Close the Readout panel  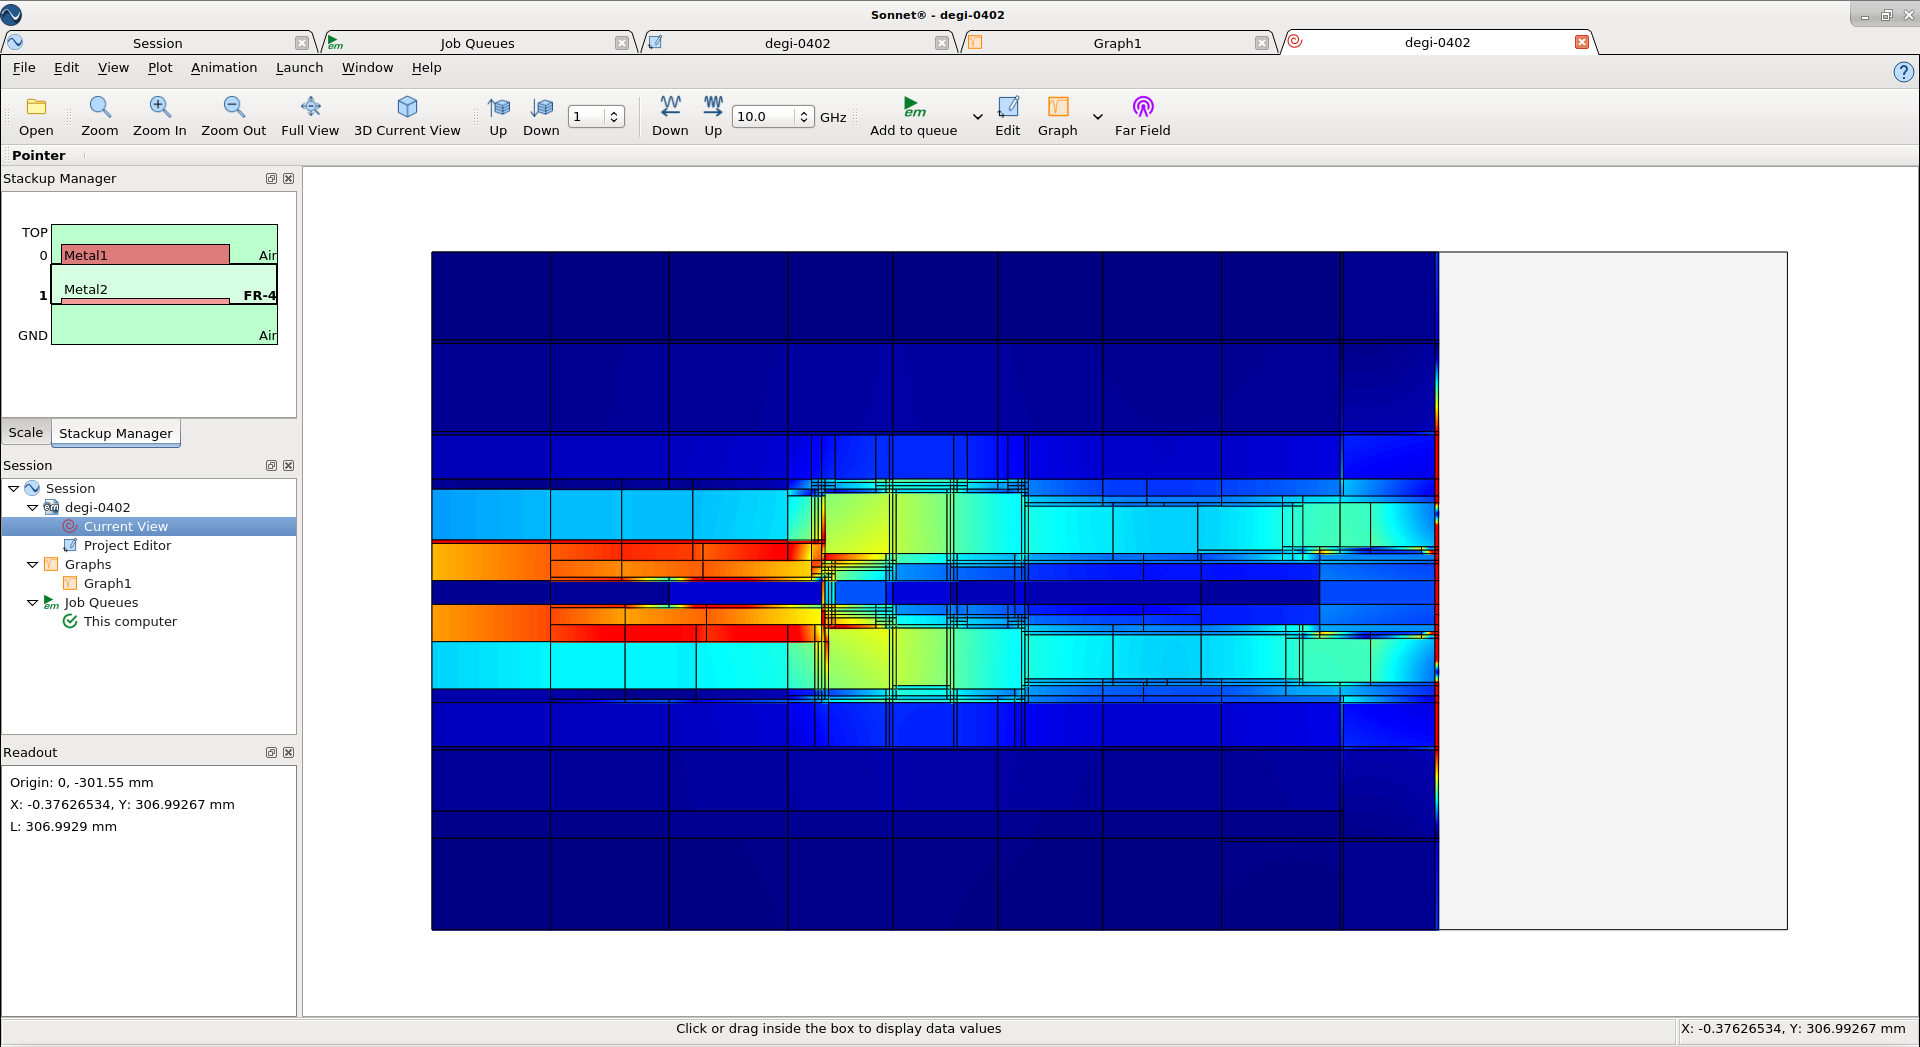coord(288,752)
